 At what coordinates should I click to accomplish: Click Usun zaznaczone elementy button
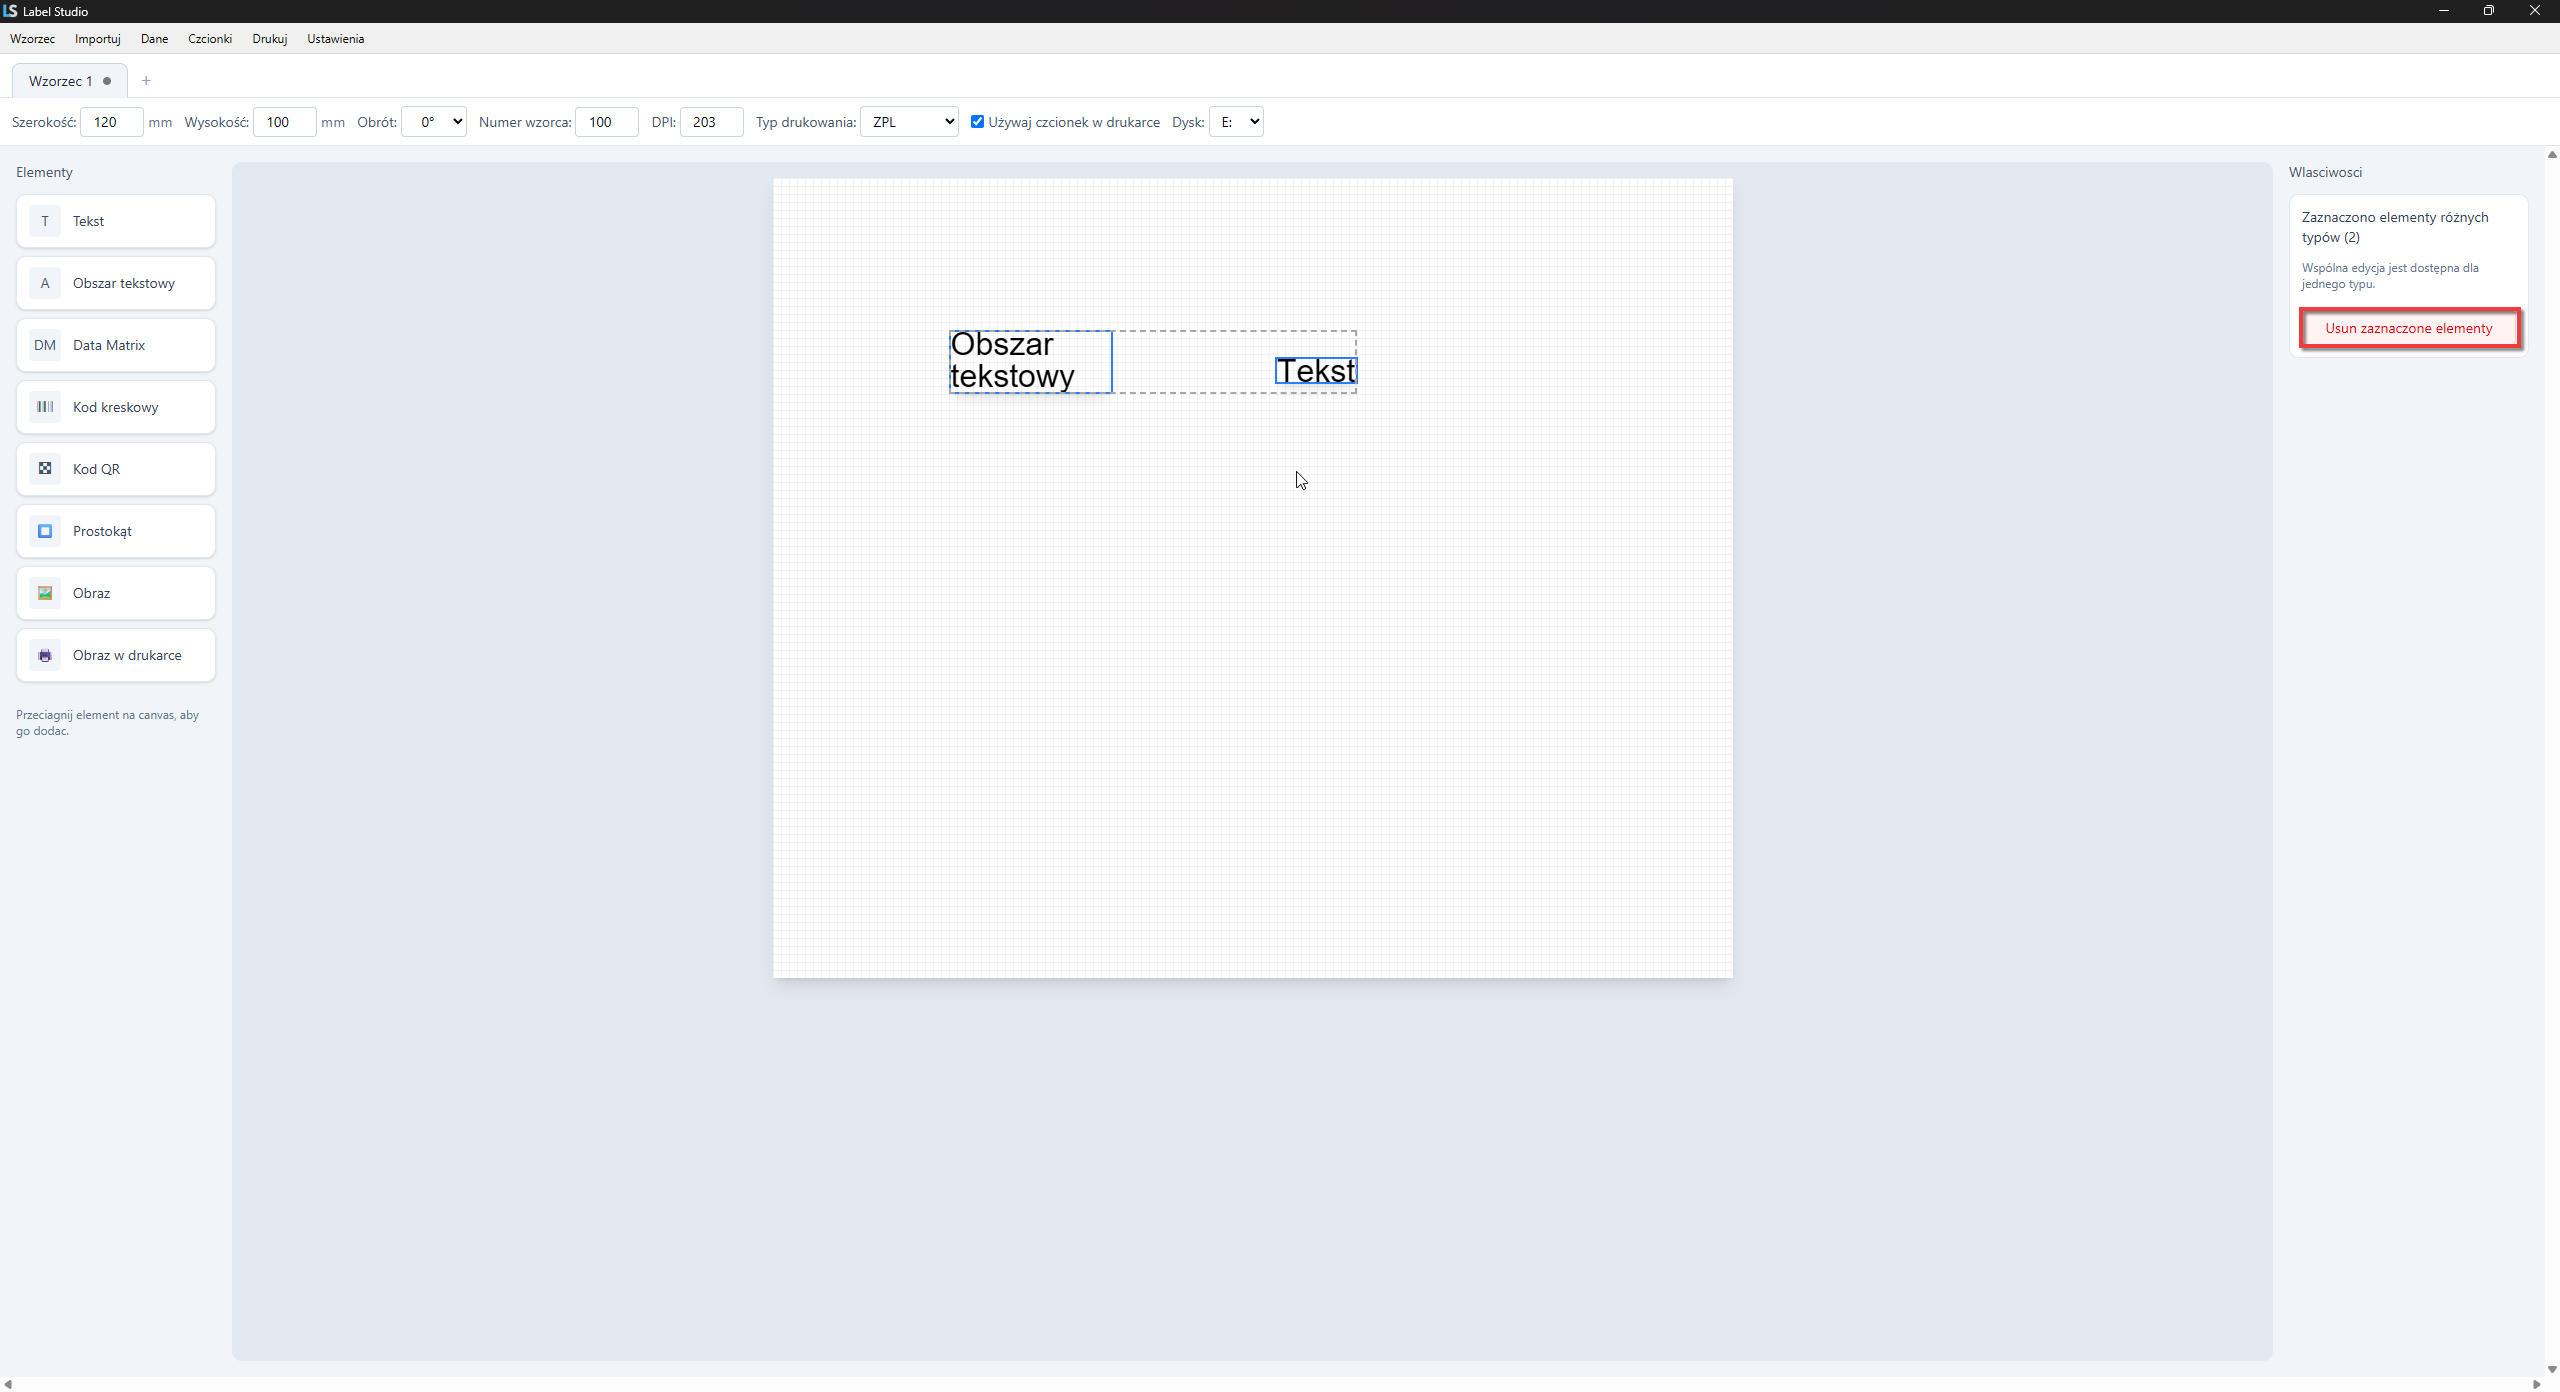pos(2409,328)
